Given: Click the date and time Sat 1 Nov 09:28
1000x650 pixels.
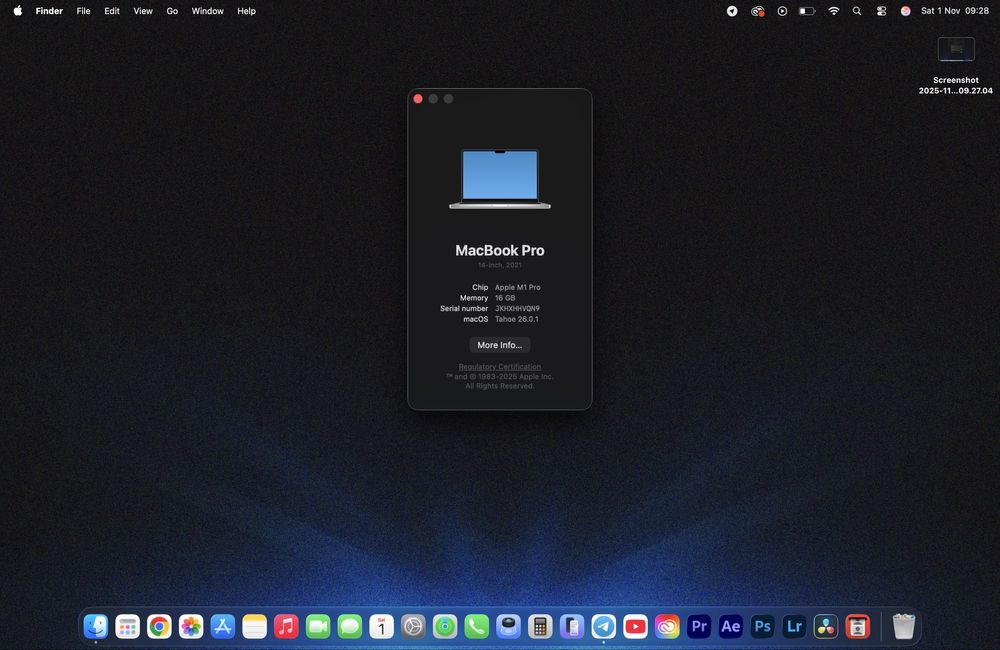Looking at the screenshot, I should [x=955, y=11].
